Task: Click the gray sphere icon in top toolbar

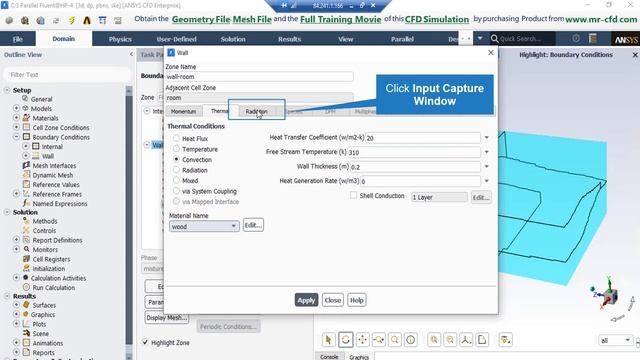Action: pos(9,20)
